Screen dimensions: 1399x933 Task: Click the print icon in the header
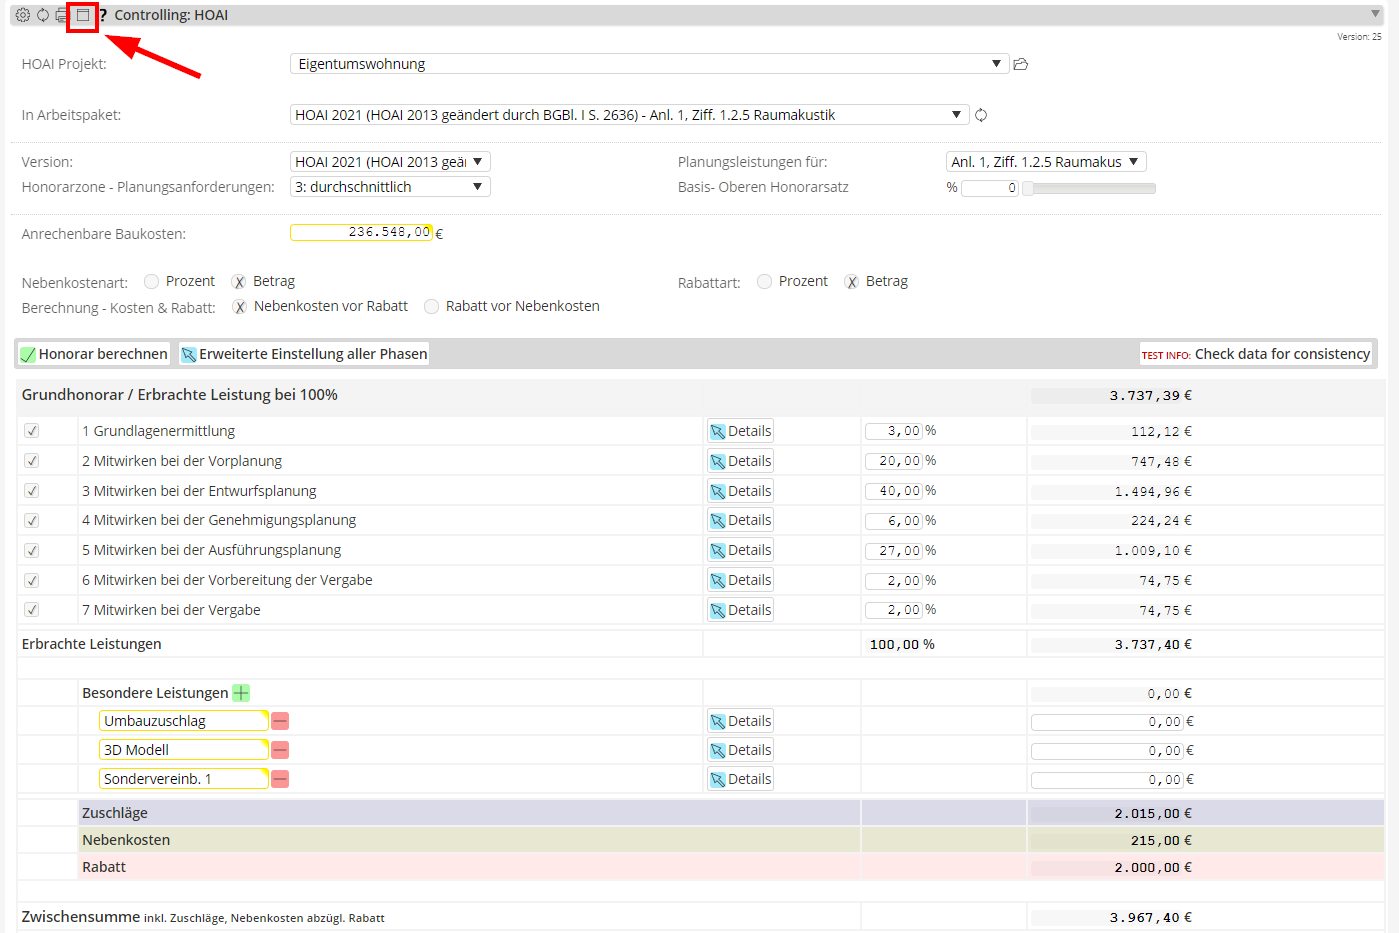(x=62, y=15)
